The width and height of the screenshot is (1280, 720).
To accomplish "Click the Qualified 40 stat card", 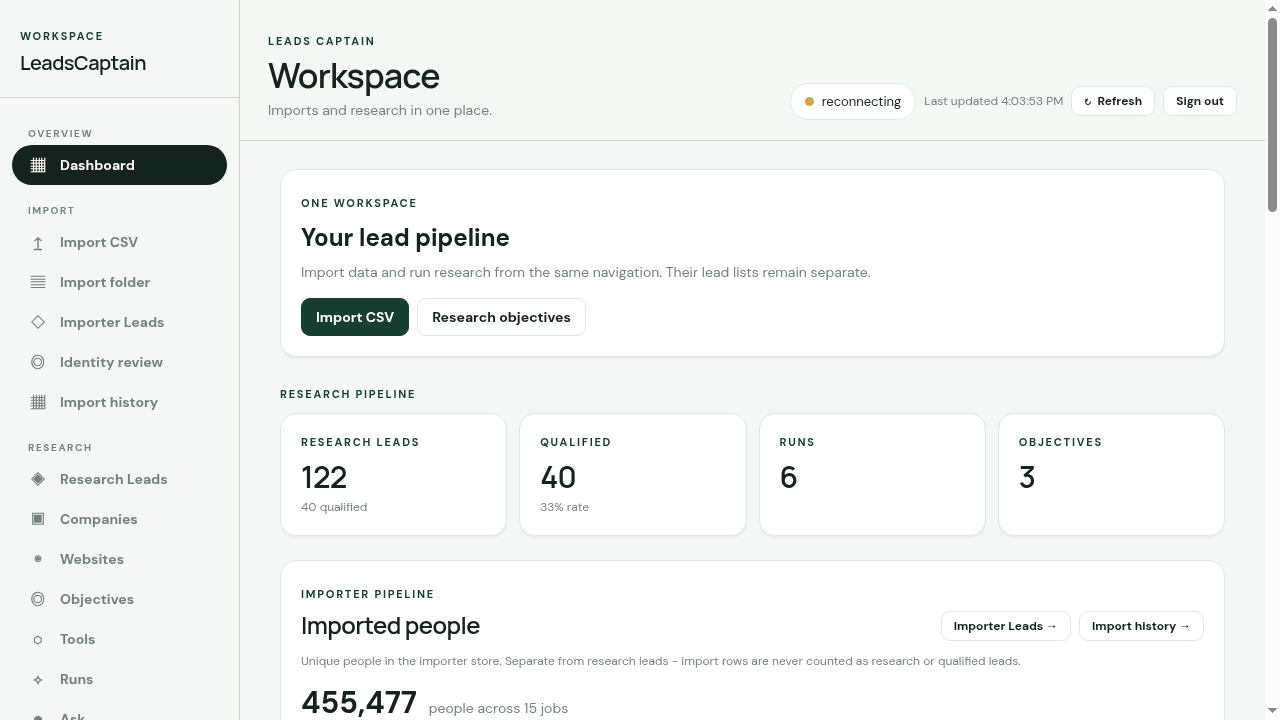I will [633, 475].
